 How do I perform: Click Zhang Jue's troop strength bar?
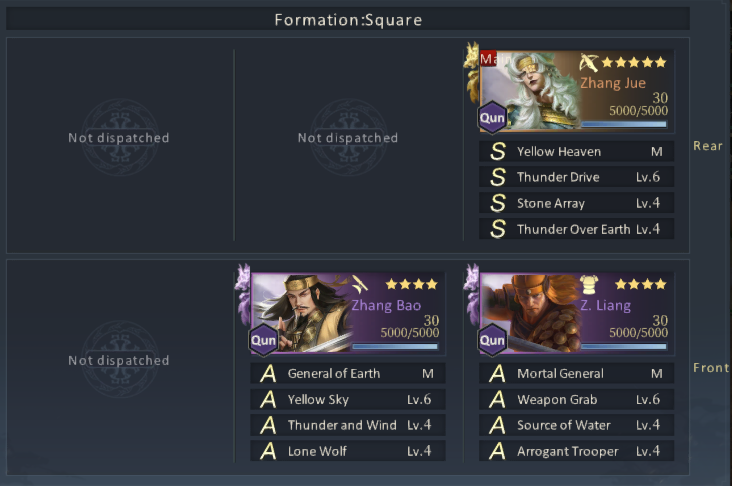[624, 124]
